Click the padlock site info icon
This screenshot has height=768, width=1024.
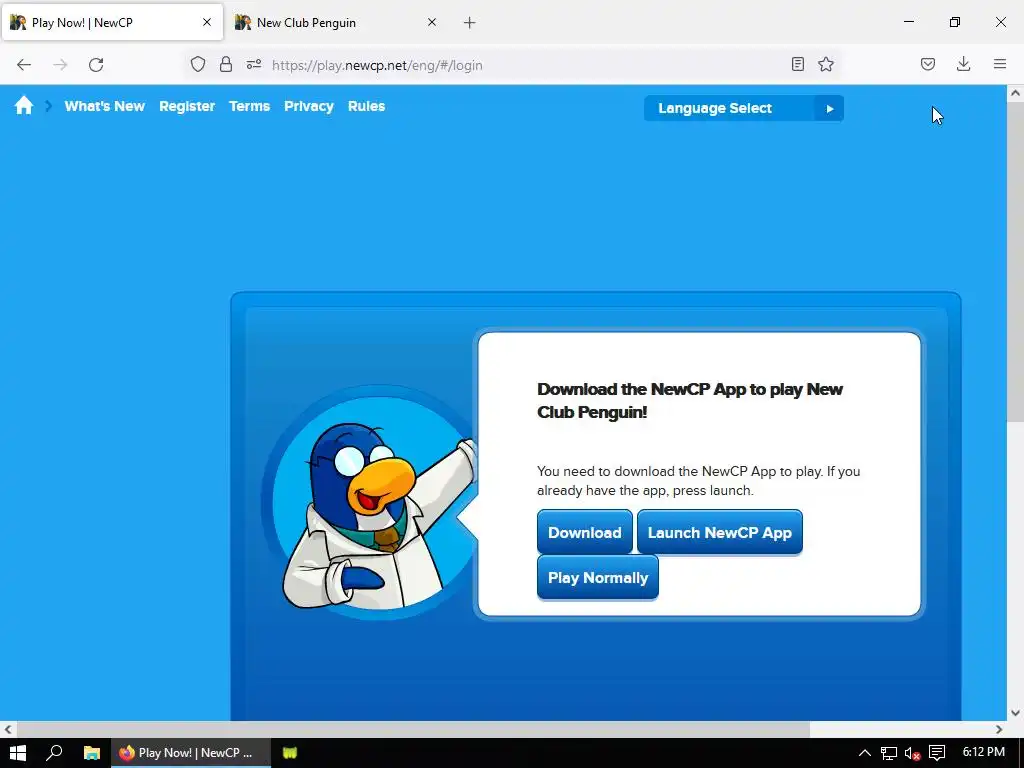(226, 64)
